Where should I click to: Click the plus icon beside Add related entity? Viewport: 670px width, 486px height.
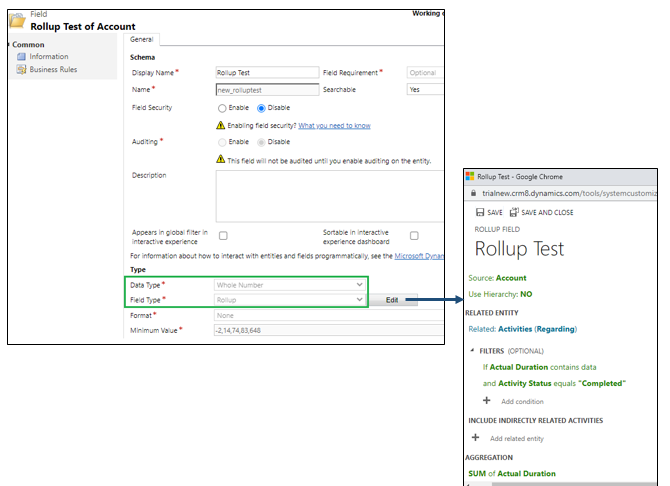tap(475, 437)
